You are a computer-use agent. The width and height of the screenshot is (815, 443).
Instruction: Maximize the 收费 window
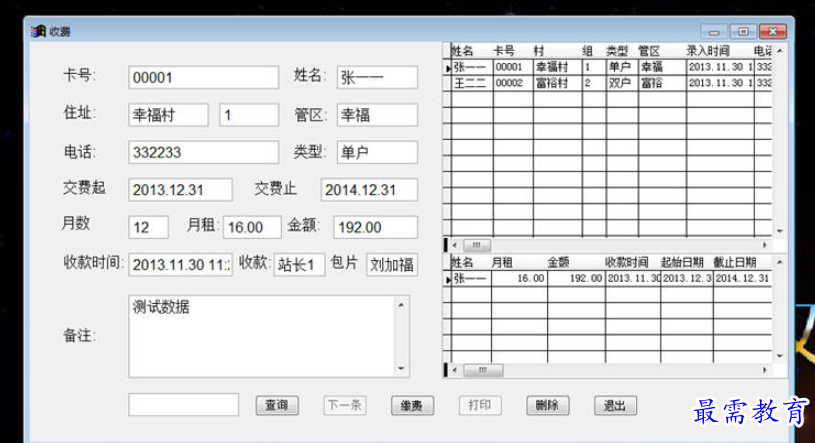(x=743, y=32)
